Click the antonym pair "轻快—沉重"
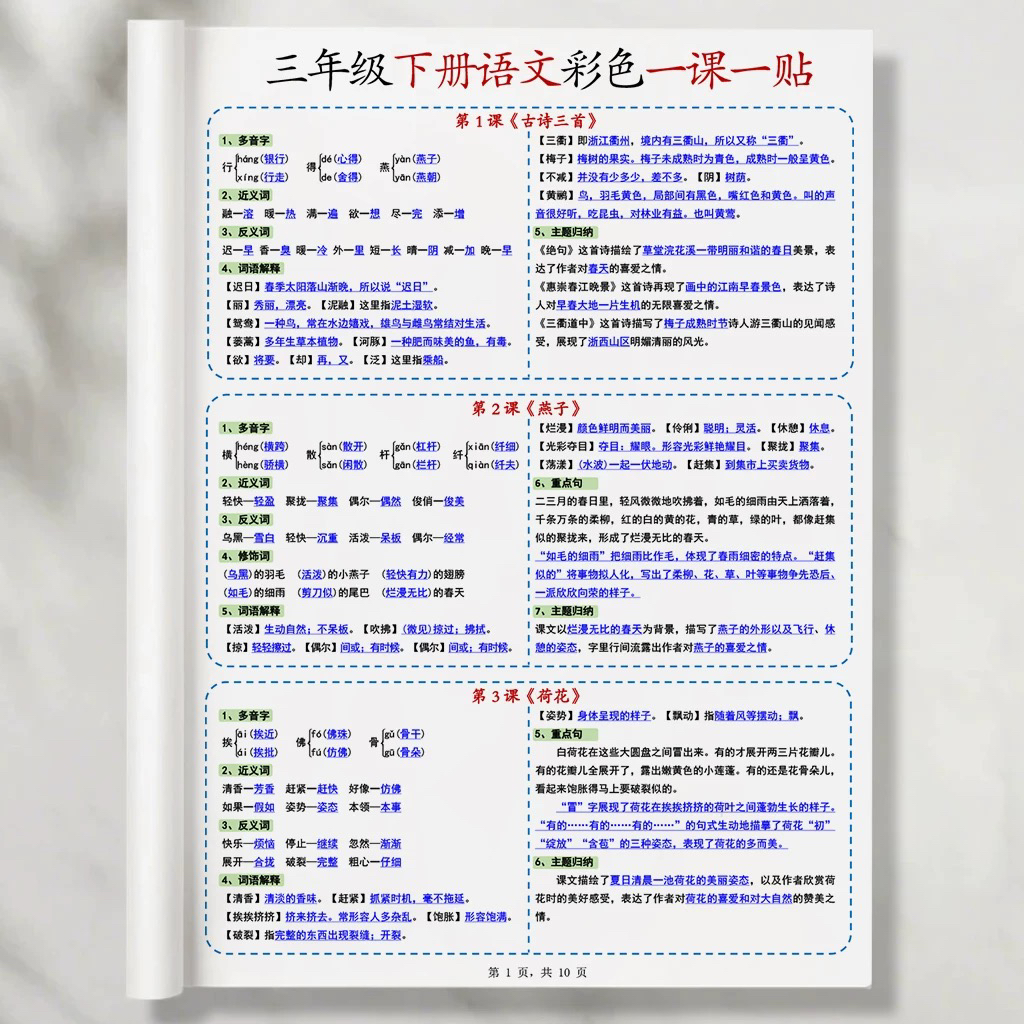Viewport: 1024px width, 1024px height. tap(312, 537)
